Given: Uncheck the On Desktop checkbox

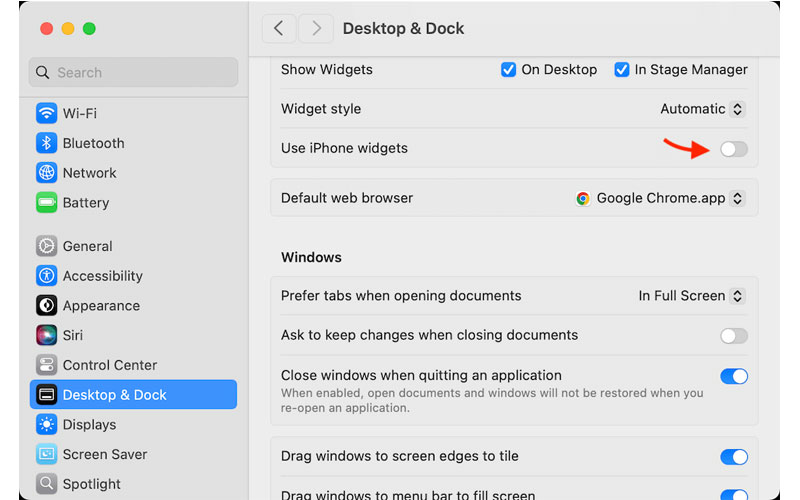Looking at the screenshot, I should [508, 69].
